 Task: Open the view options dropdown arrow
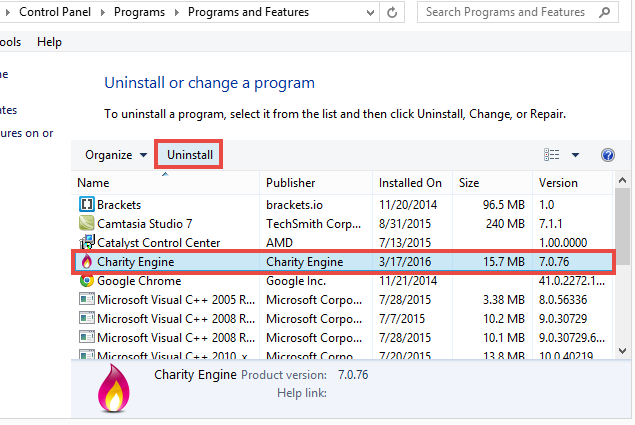(x=575, y=155)
